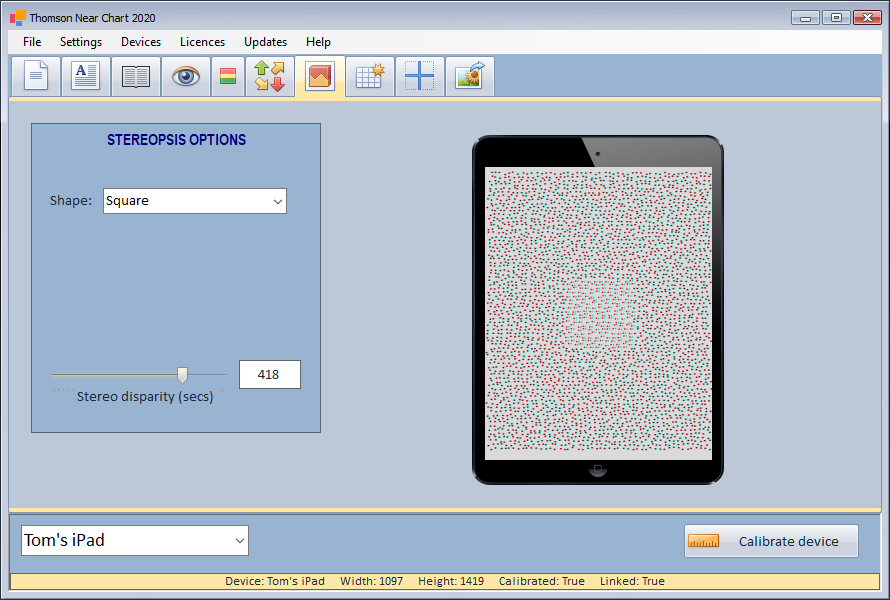Open the Settings menu
The image size is (890, 600).
(81, 42)
